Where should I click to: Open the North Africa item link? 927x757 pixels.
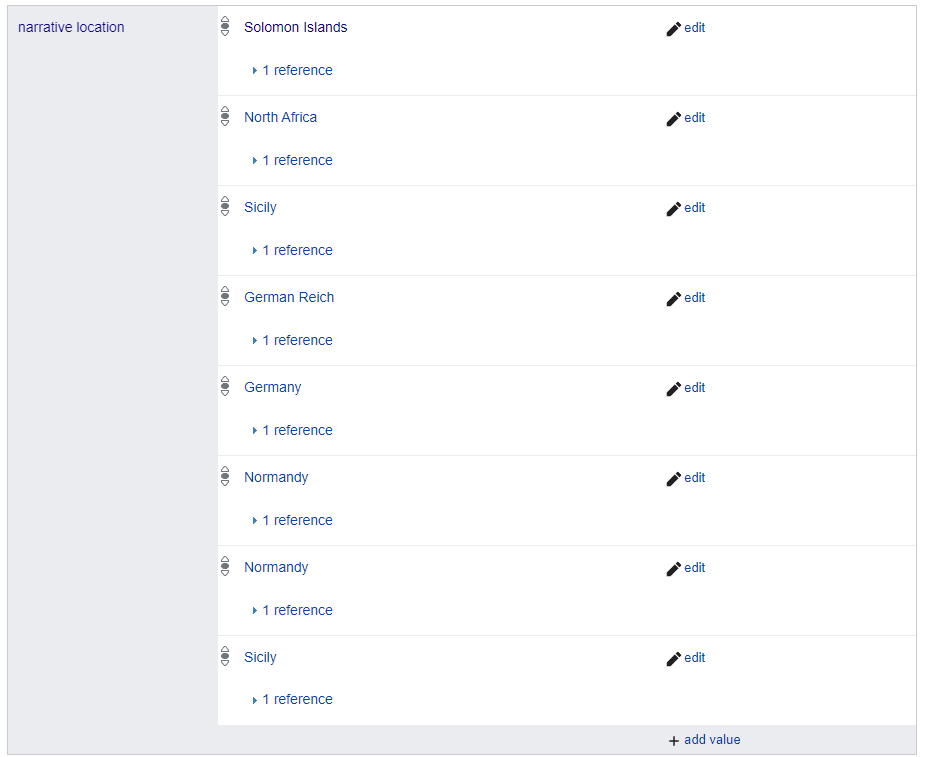pos(280,118)
